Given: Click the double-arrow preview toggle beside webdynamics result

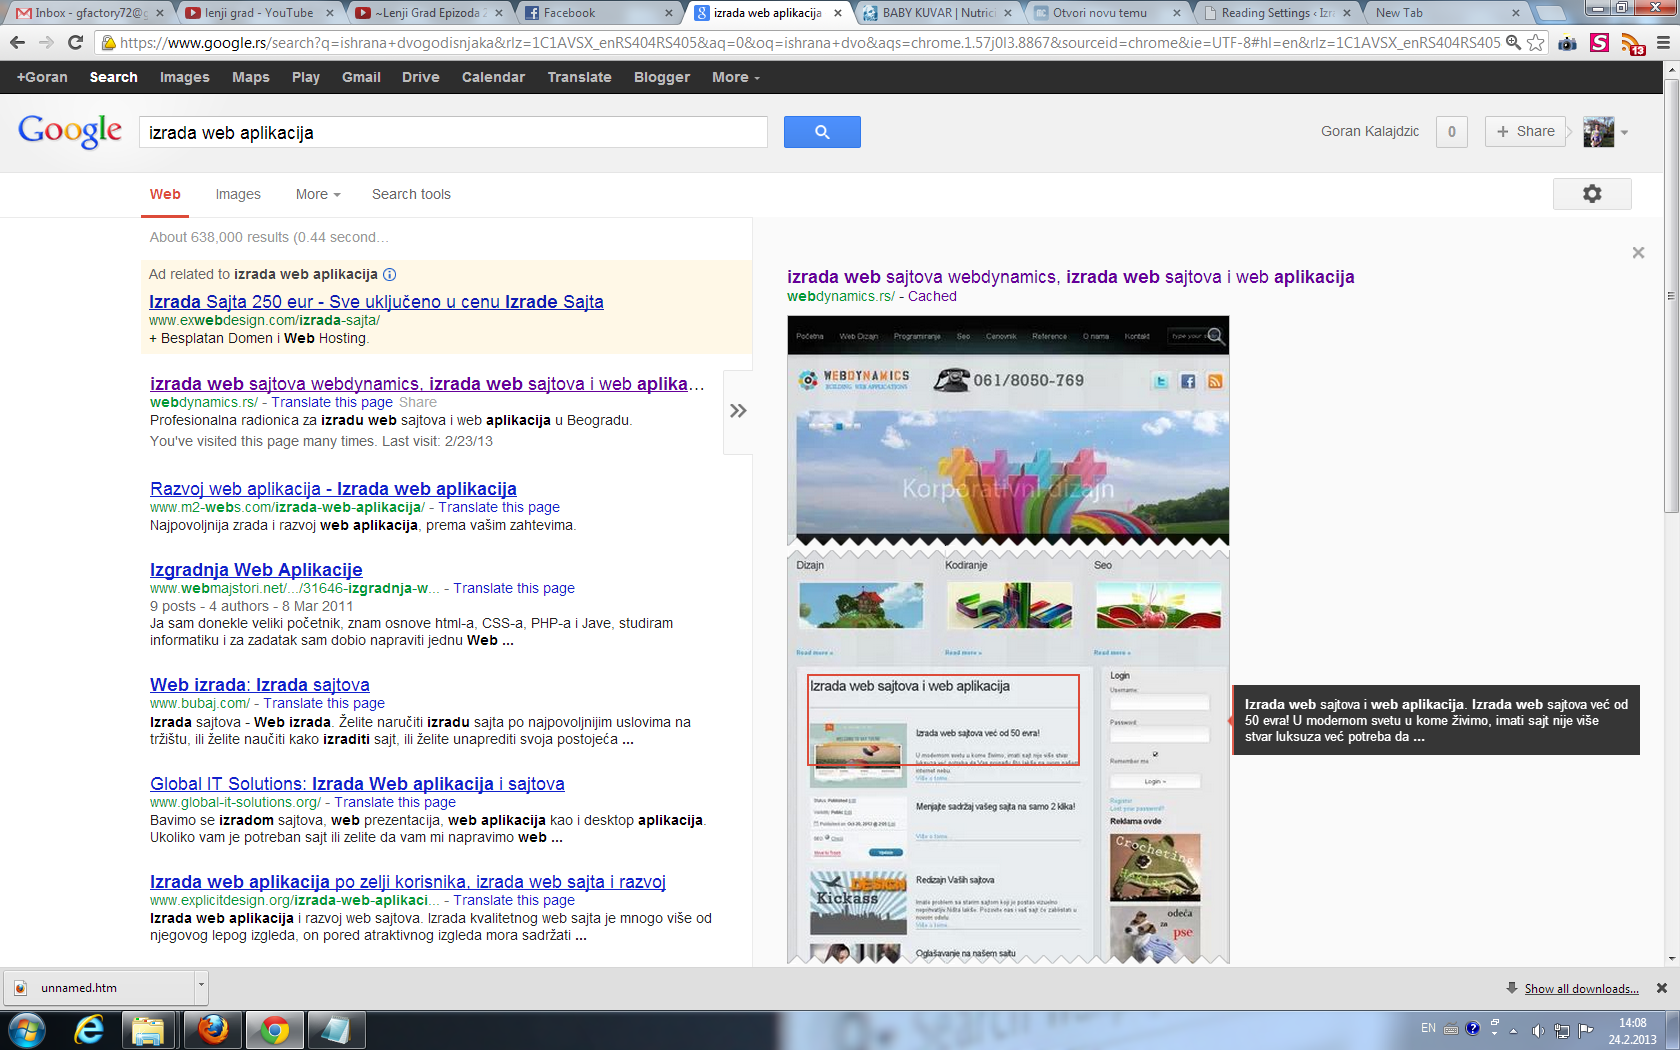Looking at the screenshot, I should pos(738,411).
